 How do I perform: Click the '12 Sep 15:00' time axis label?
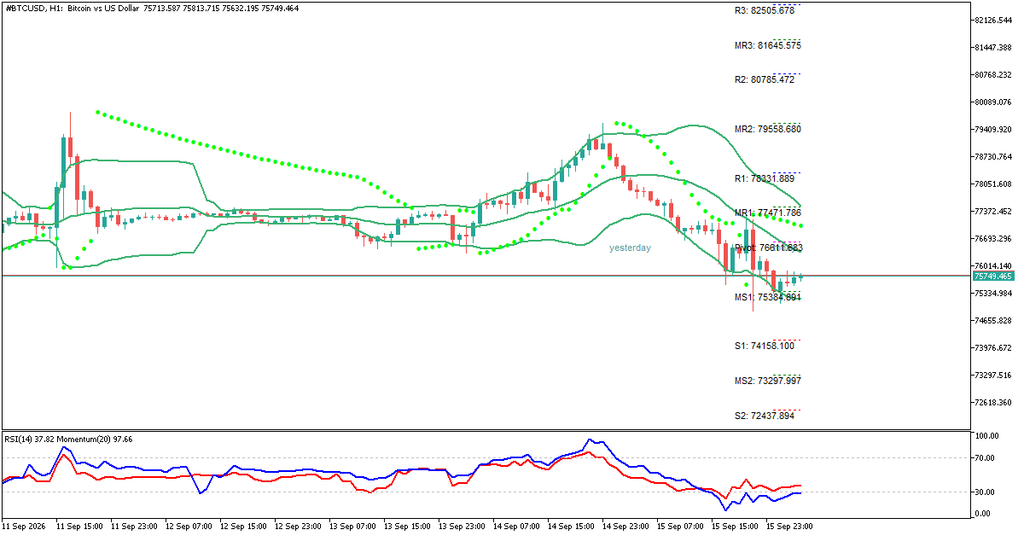(x=244, y=526)
